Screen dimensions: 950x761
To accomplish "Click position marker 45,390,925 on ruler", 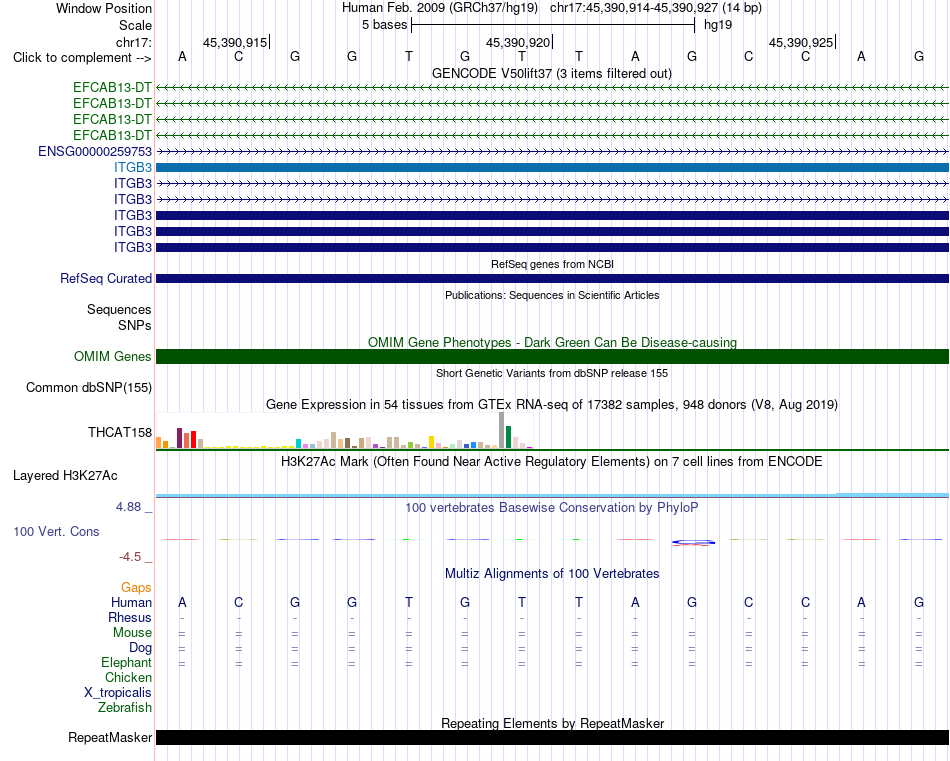I will coord(801,42).
